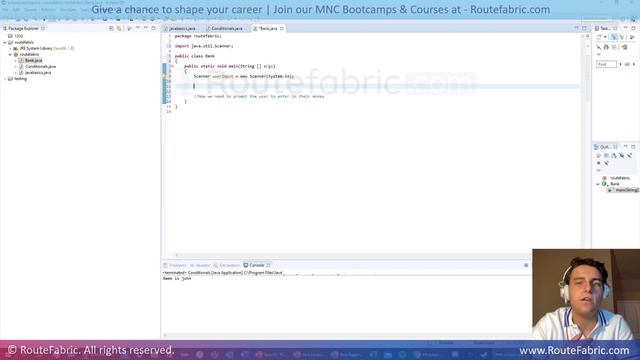Select Bank.java in Package Explorer
This screenshot has height=360, width=640.
click(33, 60)
